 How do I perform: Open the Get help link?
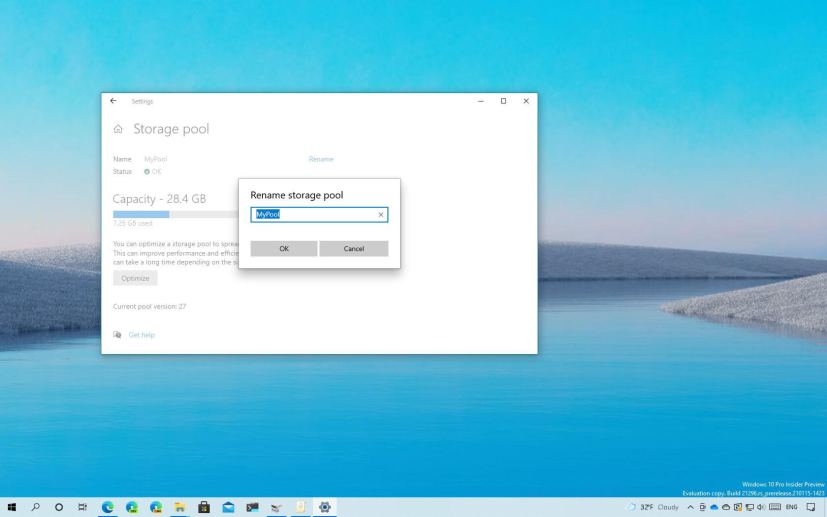141,335
